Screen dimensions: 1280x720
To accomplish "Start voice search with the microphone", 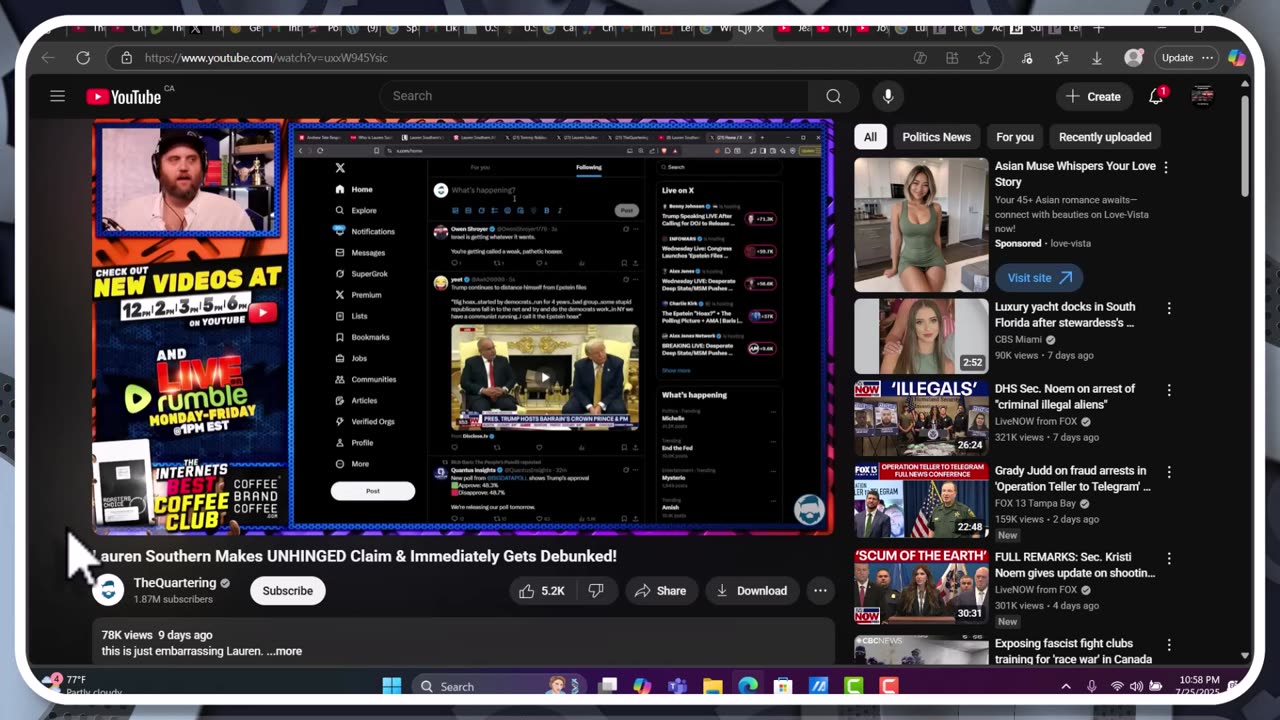I will click(888, 96).
